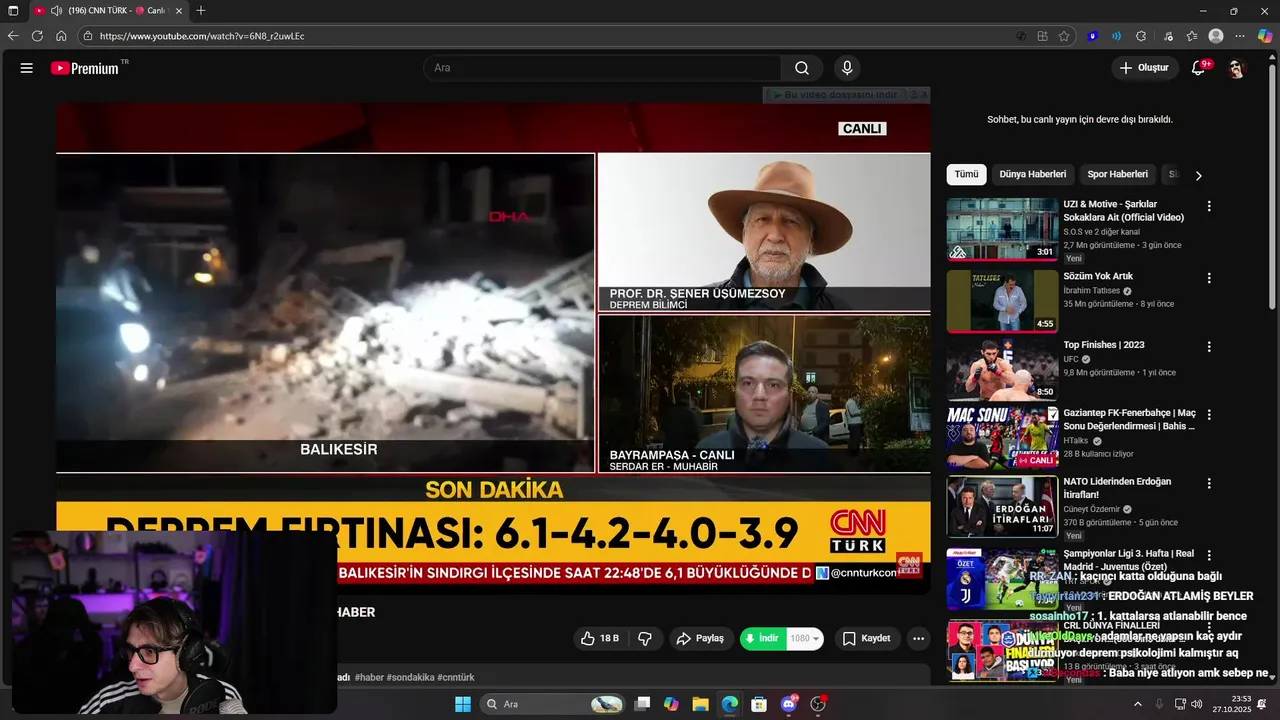Click the Oluştur create button

[1145, 68]
